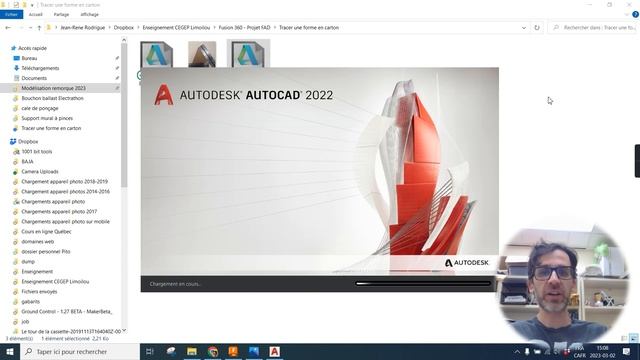
Task: Open 1001 bit tools folder
Action: 36,151
